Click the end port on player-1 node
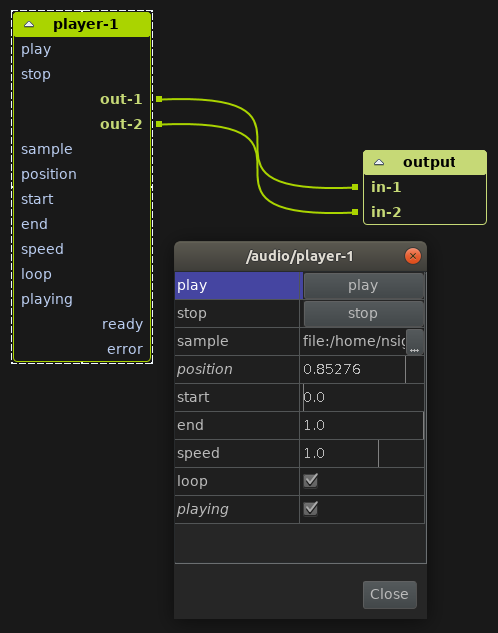 pos(34,224)
